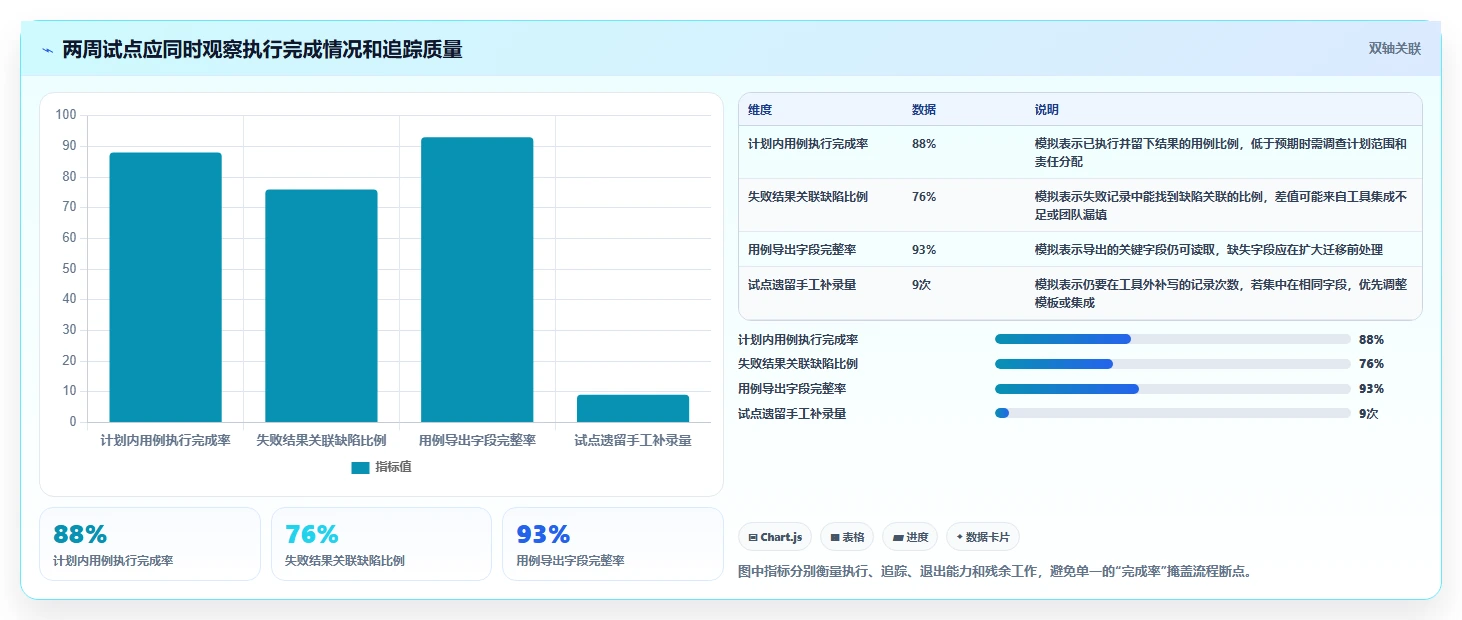Viewport: 1462px width, 620px height.
Task: Click the 表格 chip icon
Action: pos(835,538)
